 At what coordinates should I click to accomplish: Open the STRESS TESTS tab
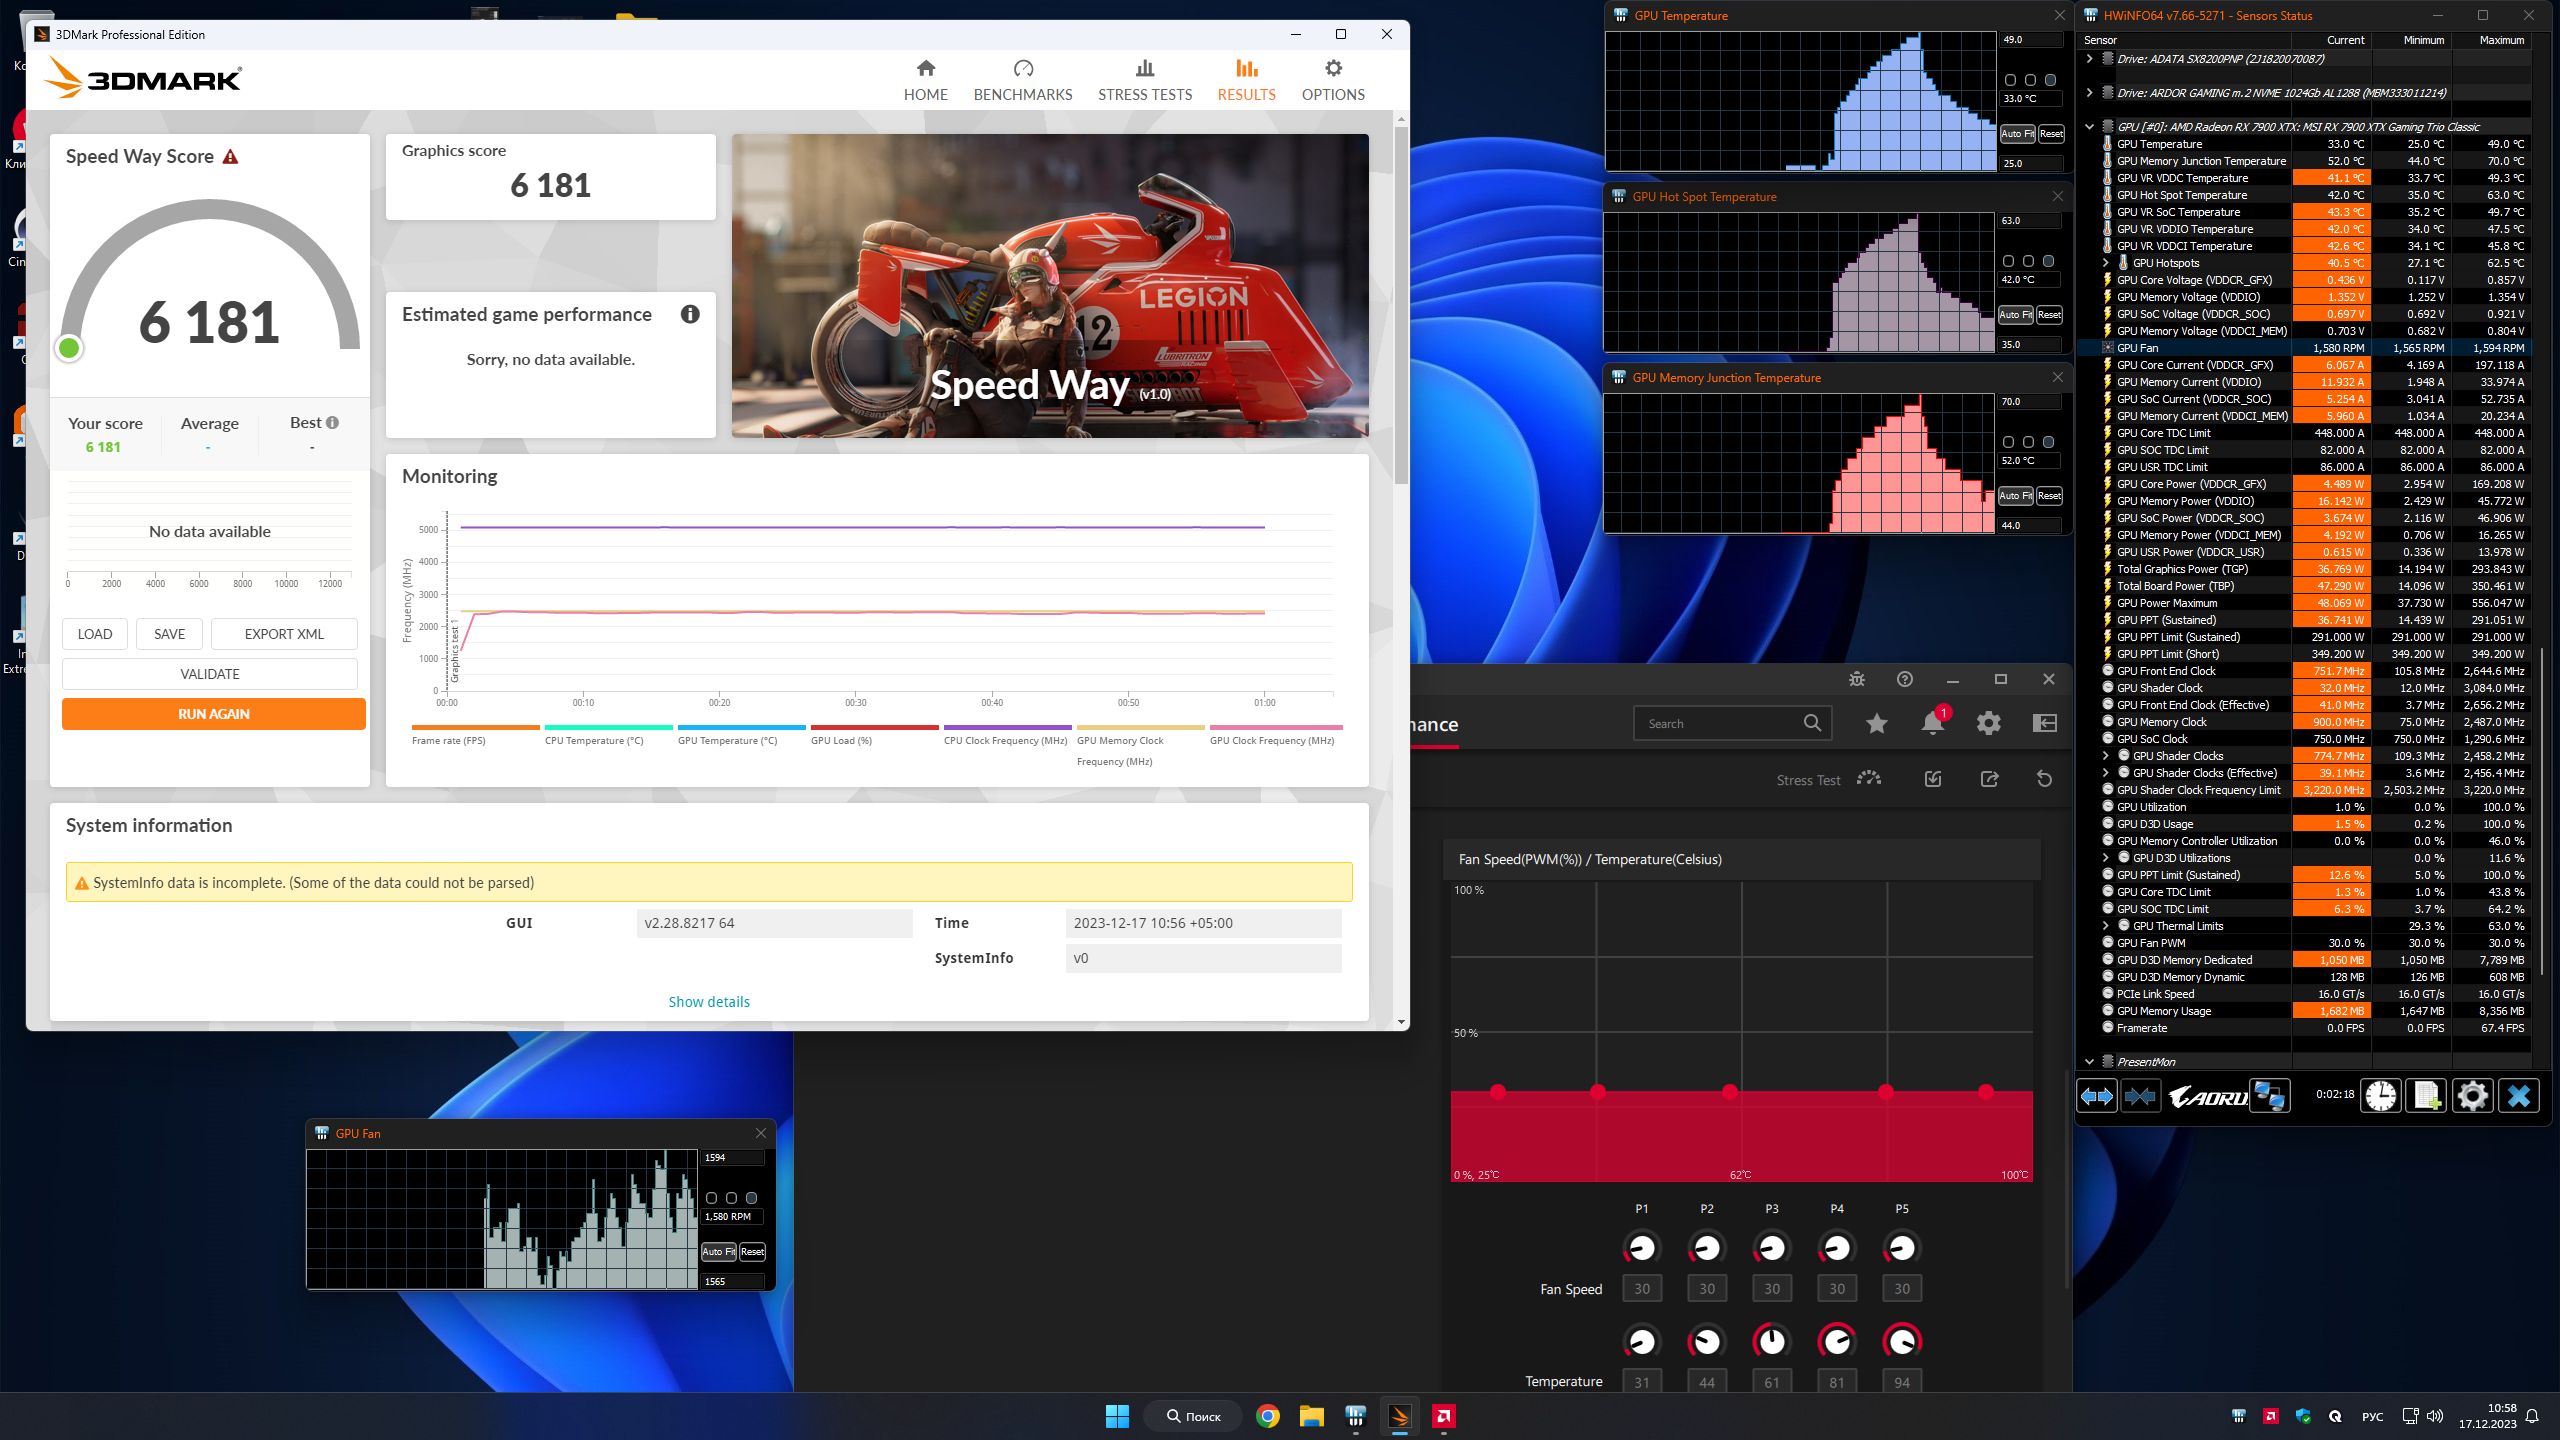[1144, 80]
